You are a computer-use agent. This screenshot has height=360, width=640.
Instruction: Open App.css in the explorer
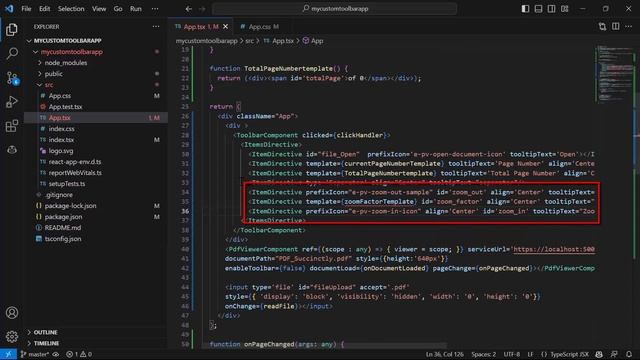coord(60,96)
